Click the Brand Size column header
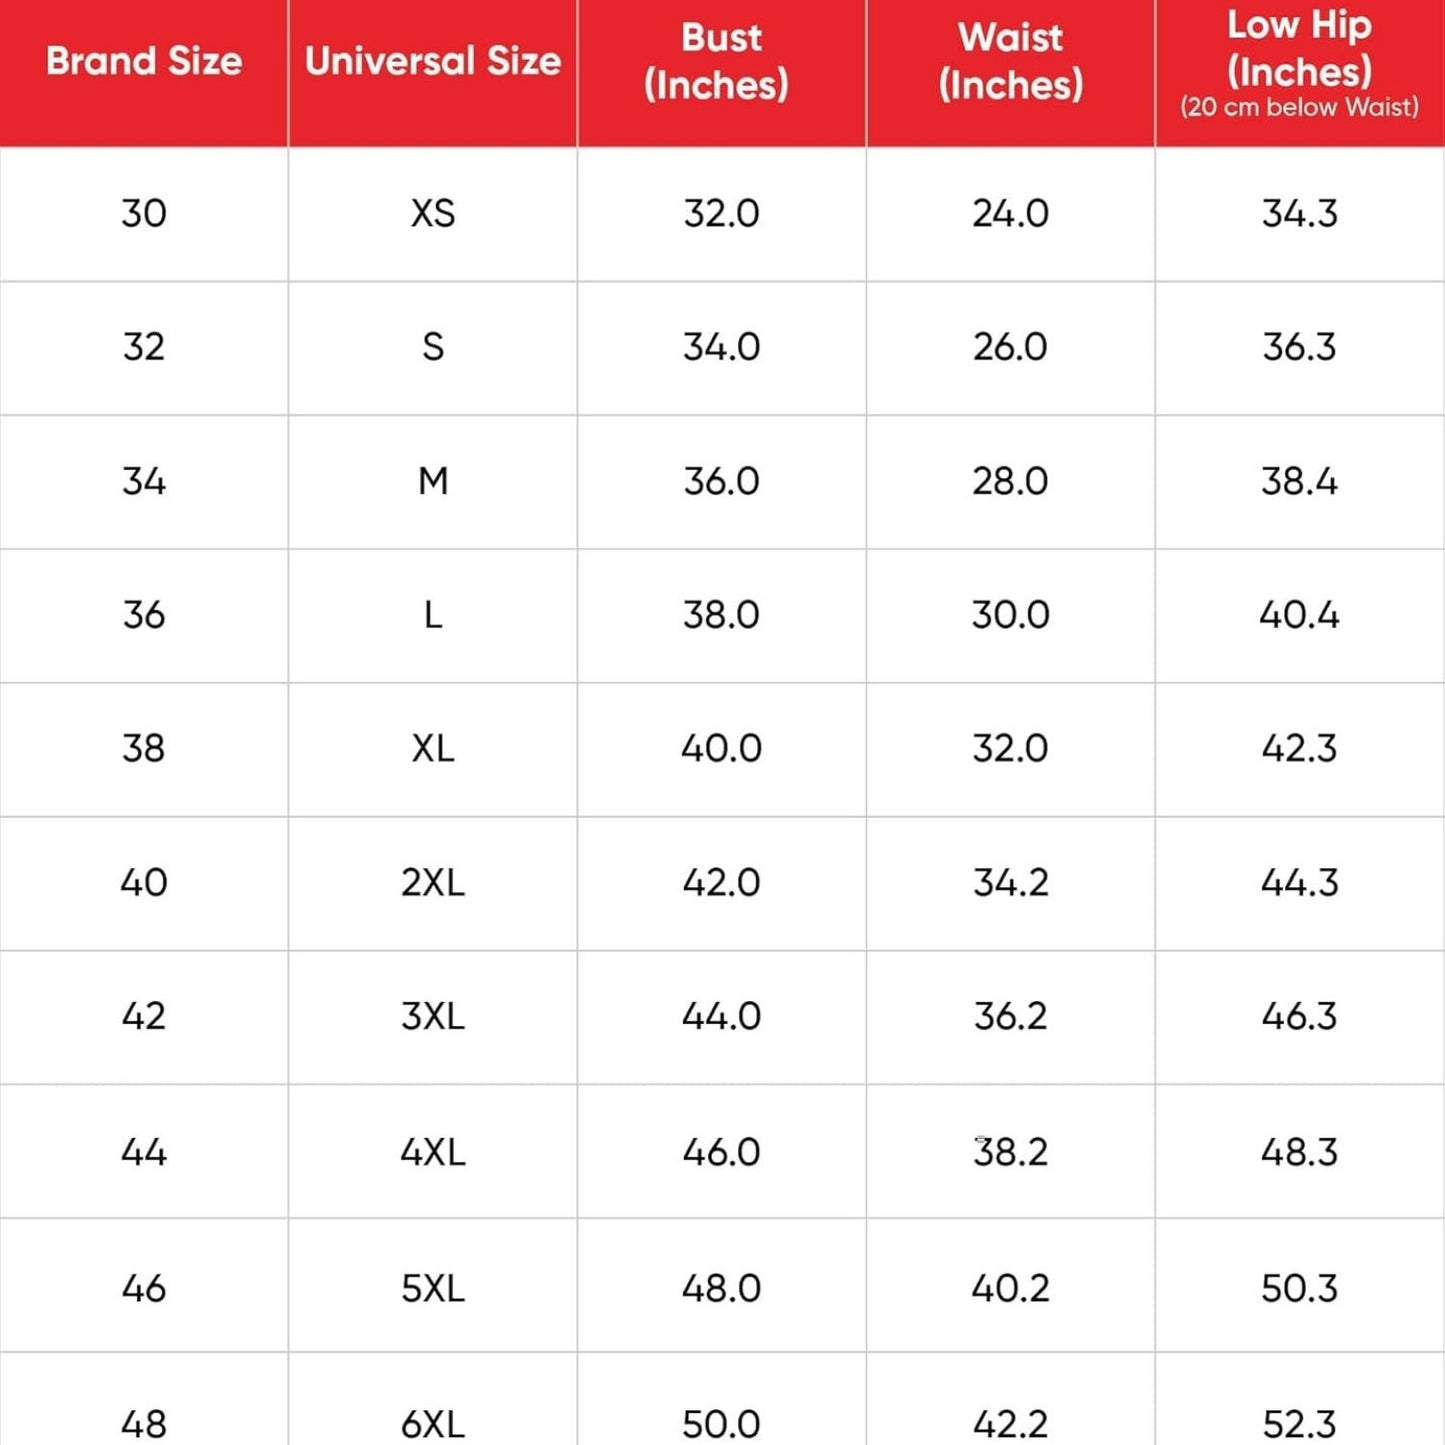1445x1445 pixels. tap(144, 61)
